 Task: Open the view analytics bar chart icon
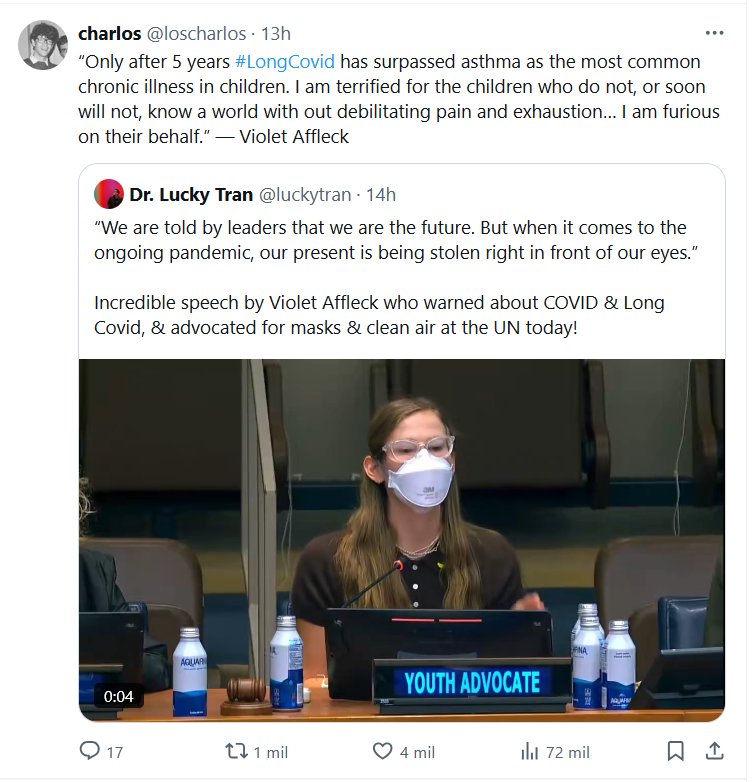pos(530,751)
